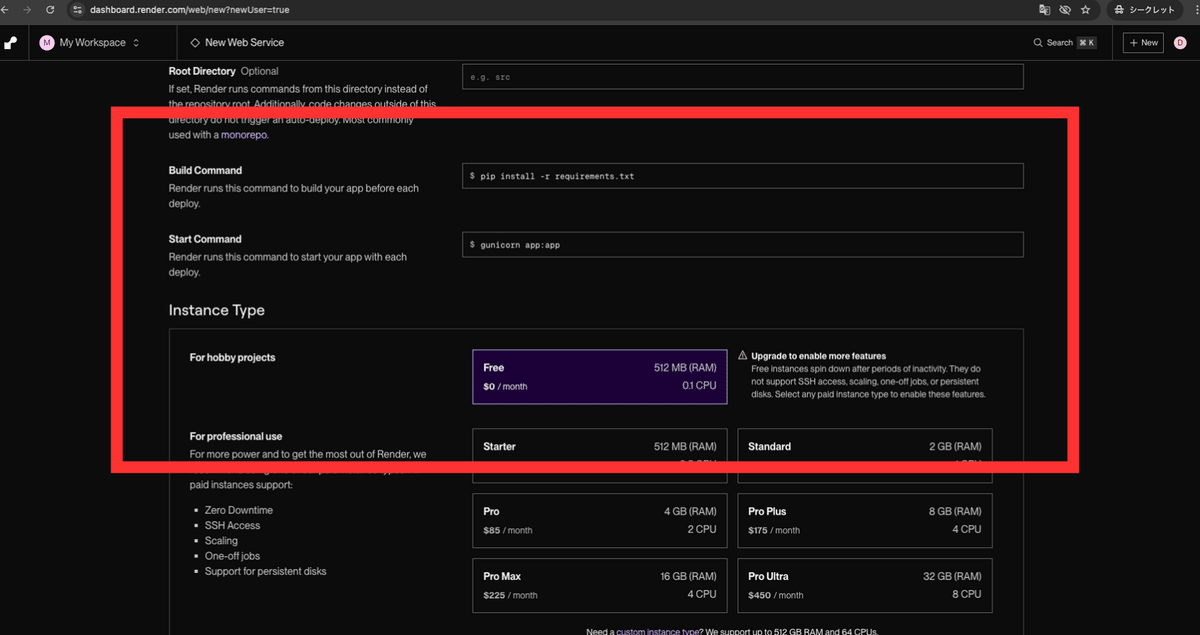Click the Root Directory input field
The height and width of the screenshot is (635, 1200).
[743, 77]
